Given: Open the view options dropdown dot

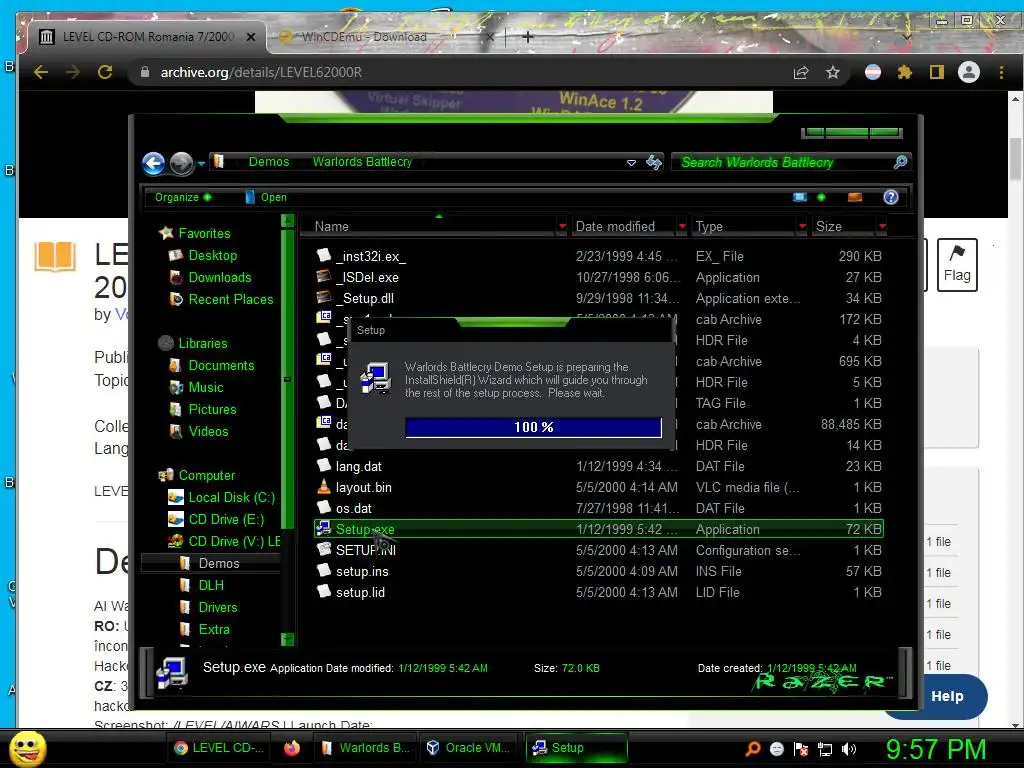Looking at the screenshot, I should coord(821,197).
